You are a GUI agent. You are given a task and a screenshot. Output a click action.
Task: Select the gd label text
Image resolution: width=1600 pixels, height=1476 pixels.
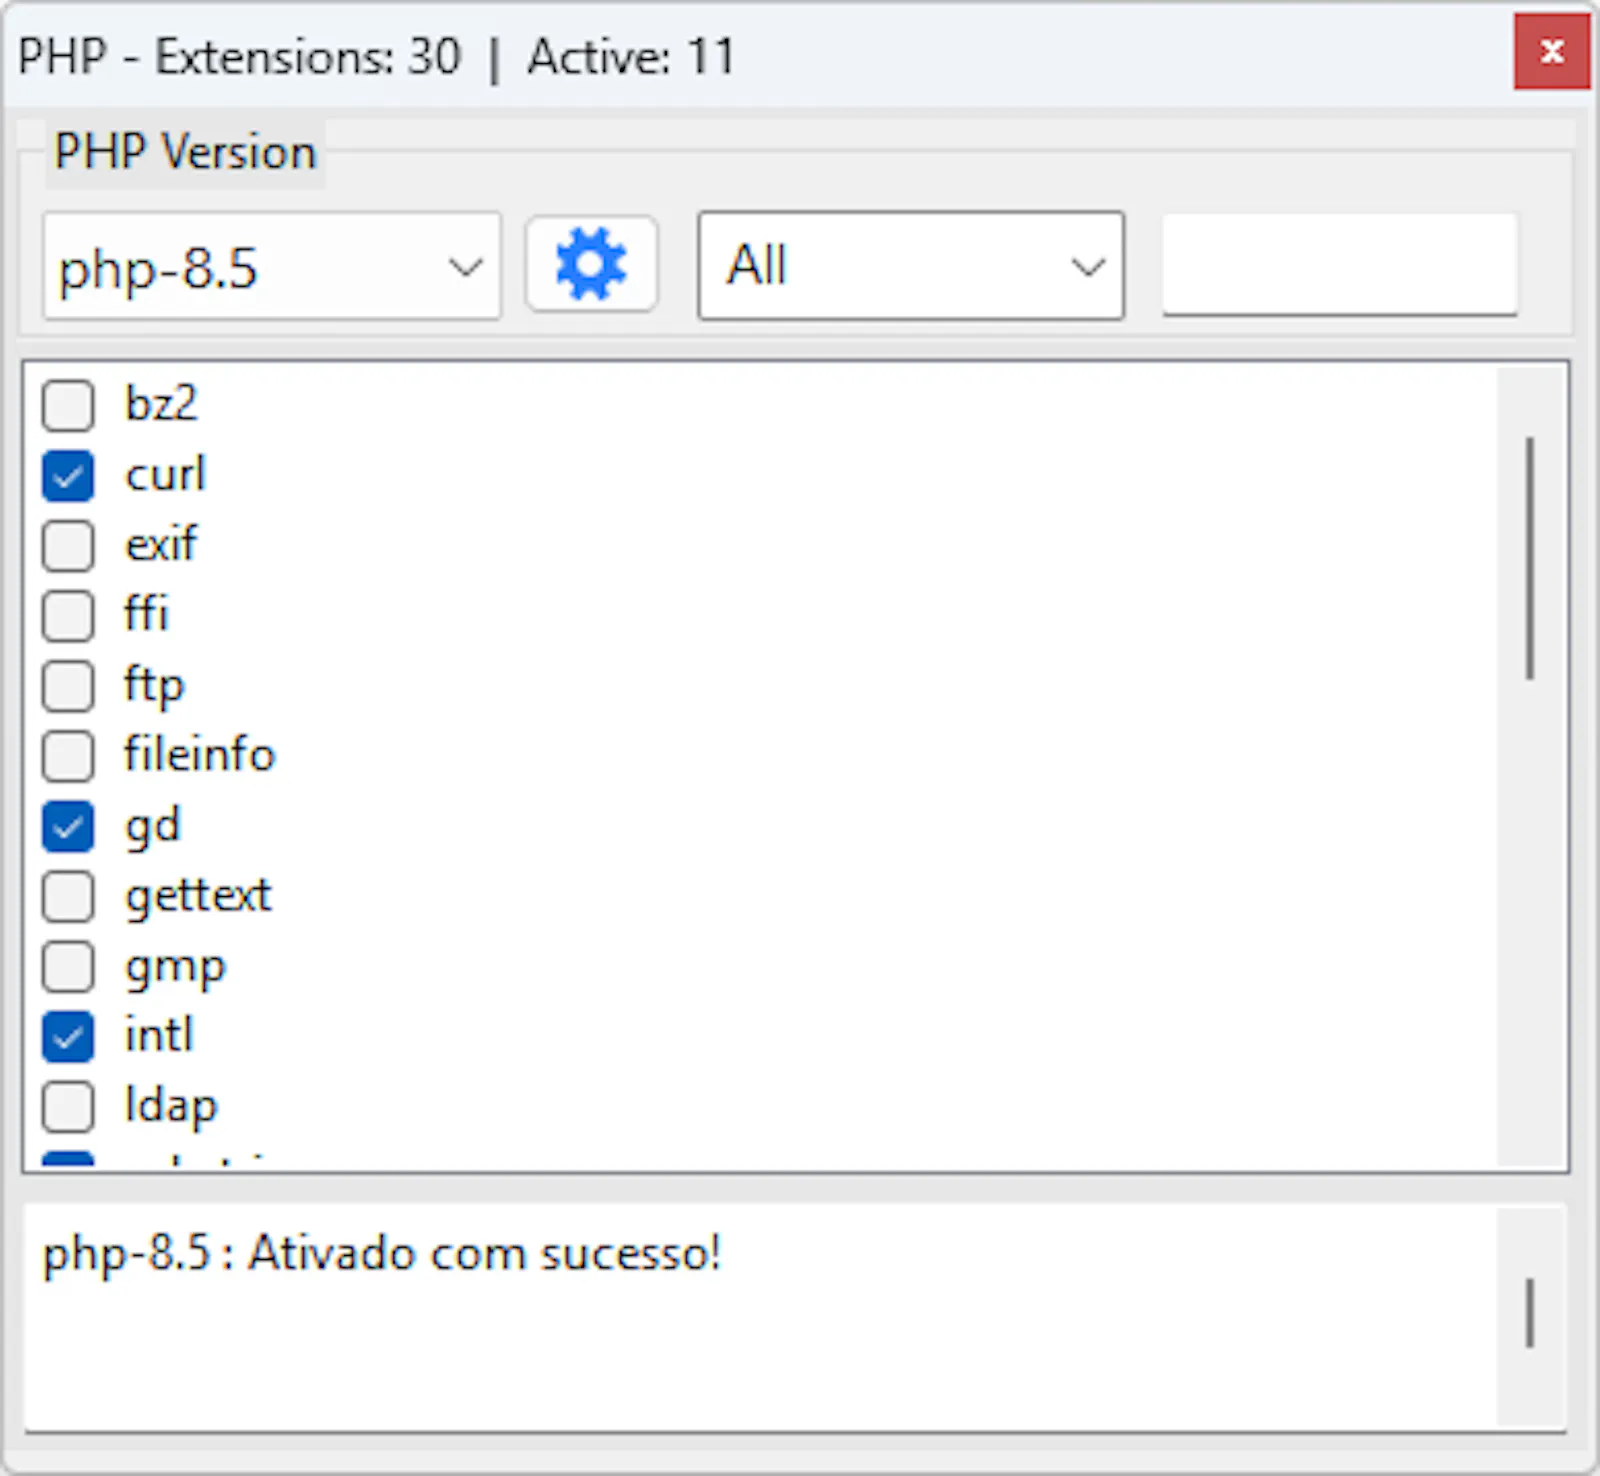(152, 828)
